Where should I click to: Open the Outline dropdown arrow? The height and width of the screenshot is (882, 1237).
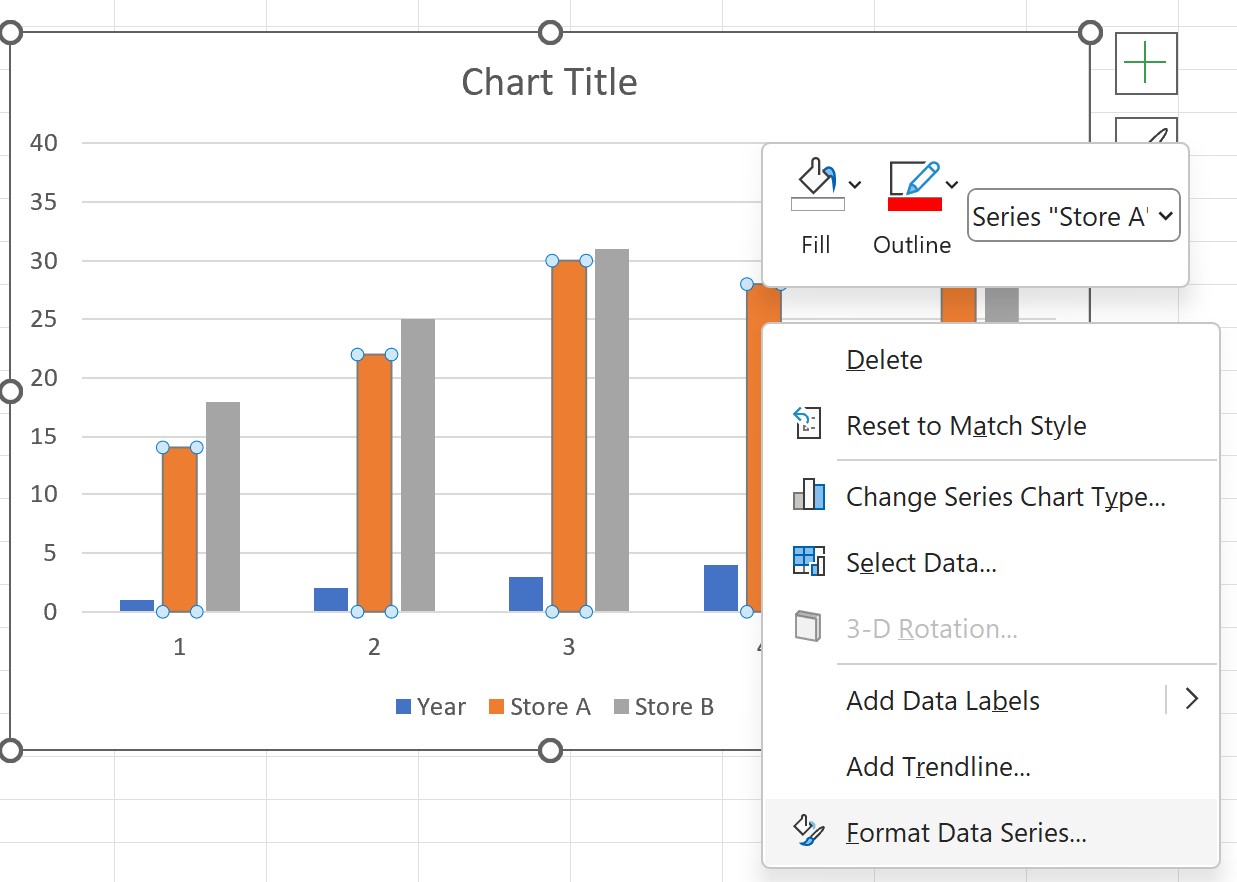point(950,184)
